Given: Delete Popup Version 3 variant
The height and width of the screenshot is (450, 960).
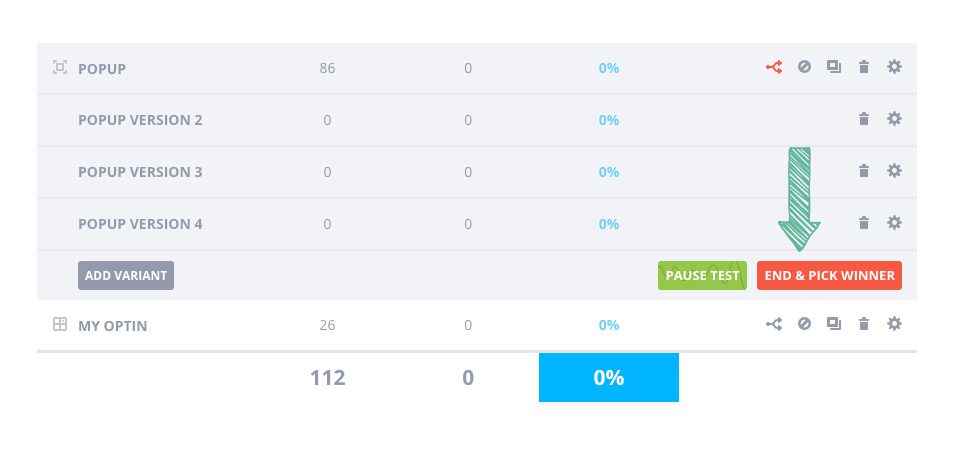Looking at the screenshot, I should pos(864,172).
